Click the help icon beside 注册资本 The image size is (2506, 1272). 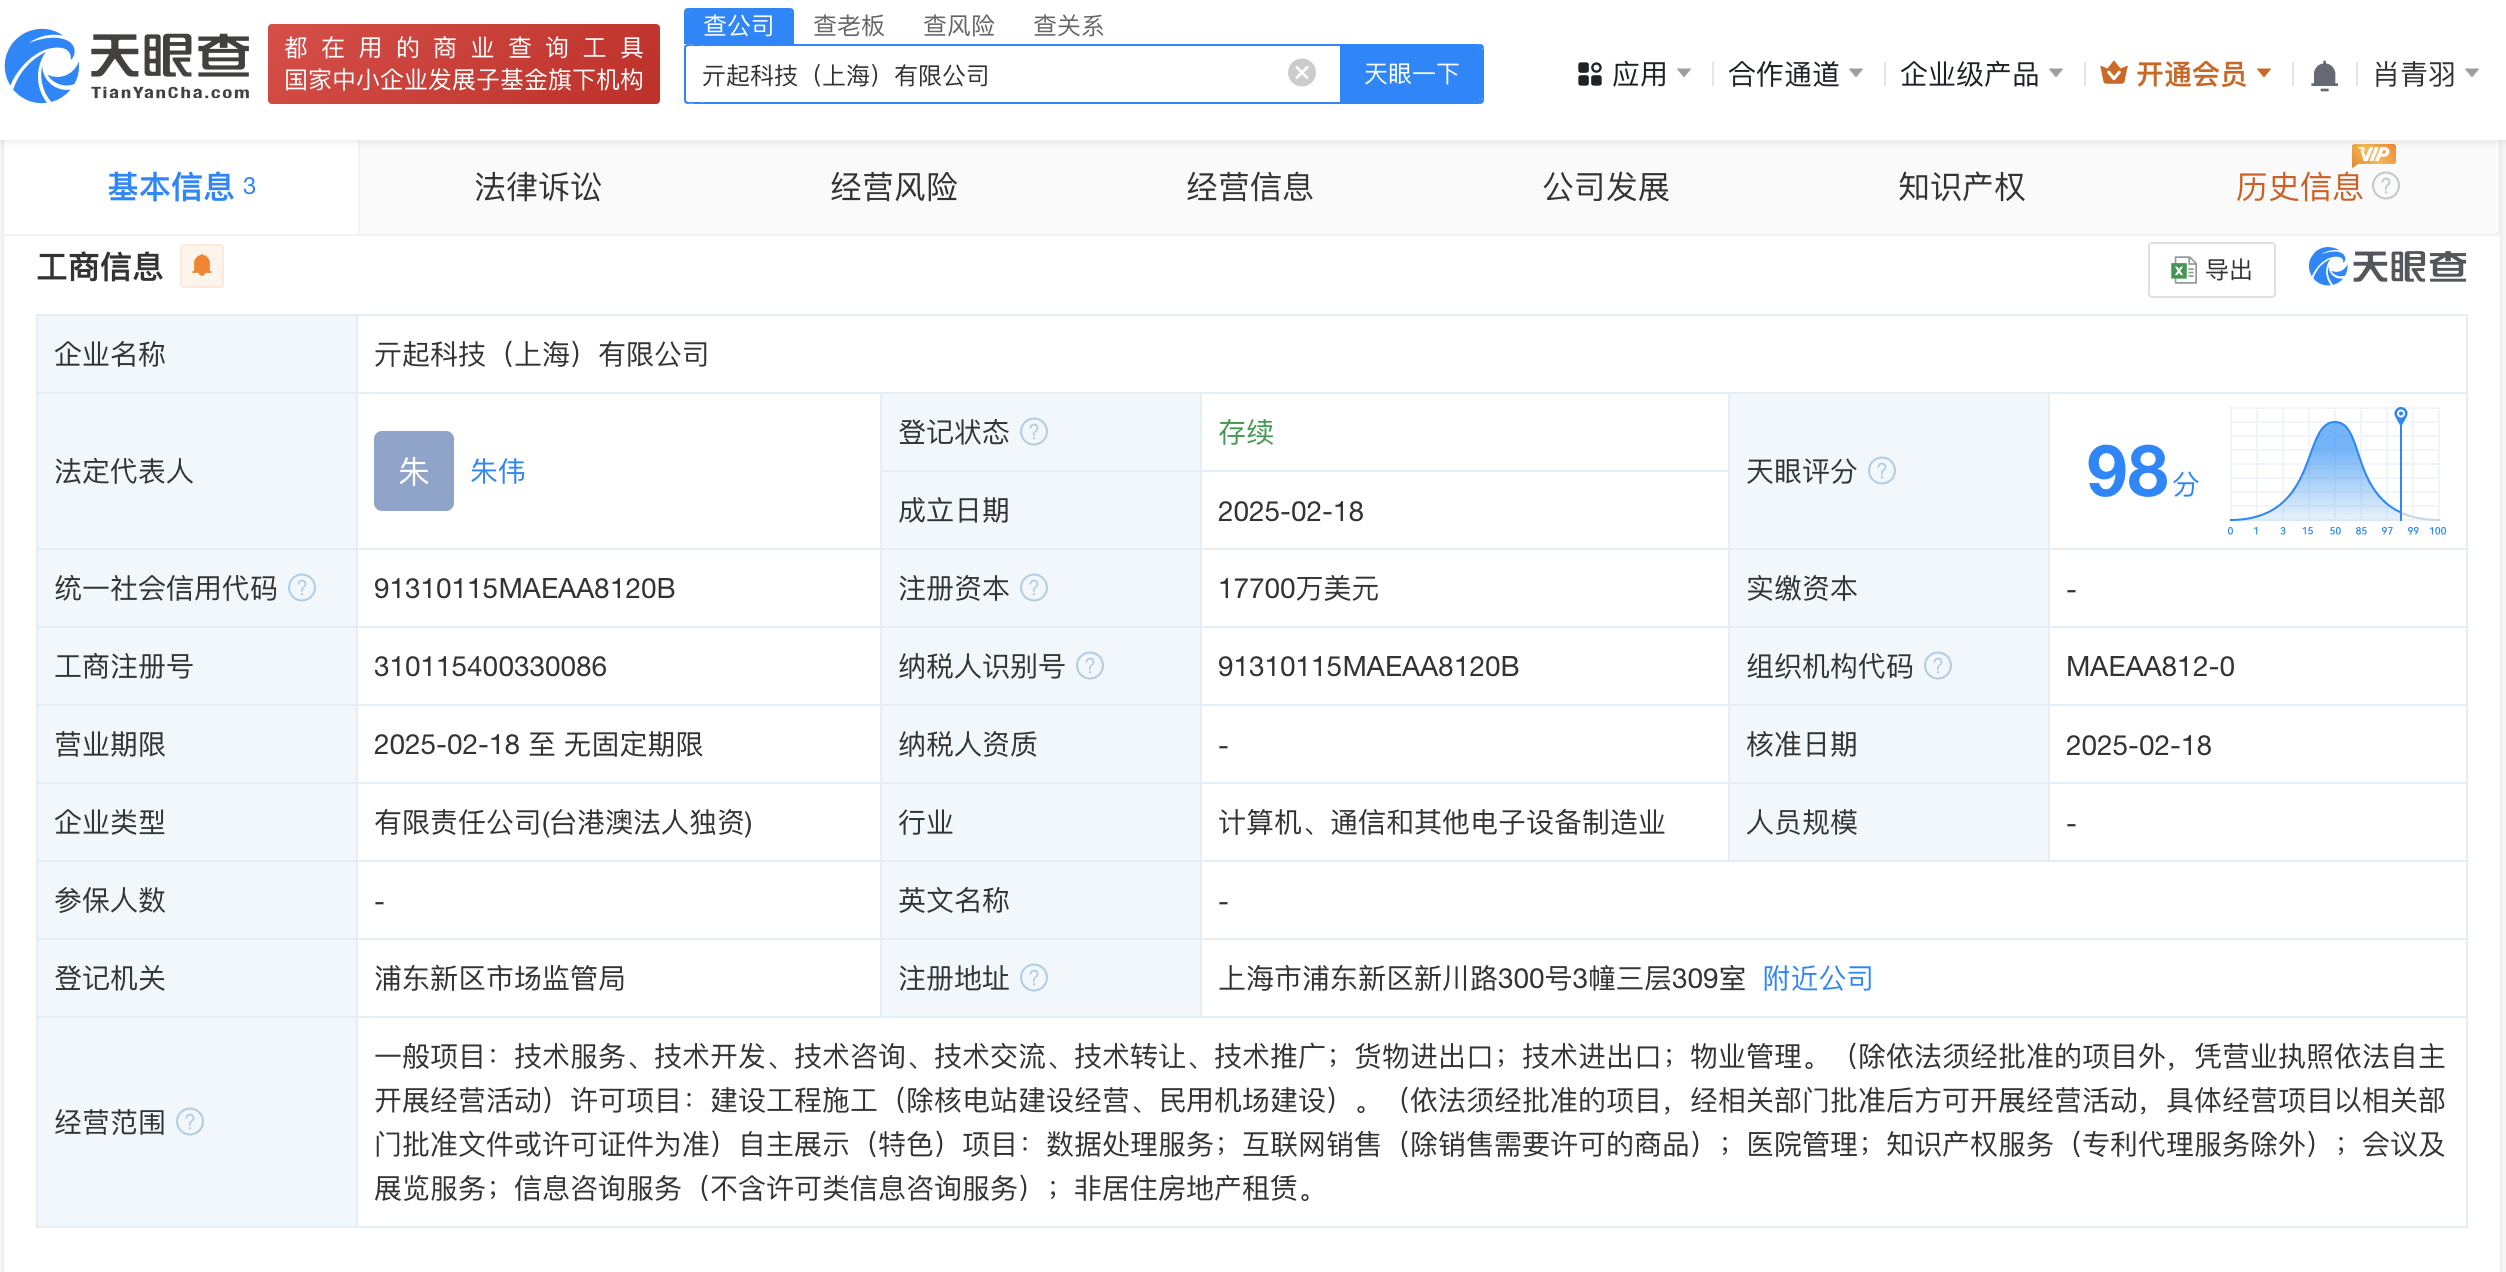(1034, 588)
